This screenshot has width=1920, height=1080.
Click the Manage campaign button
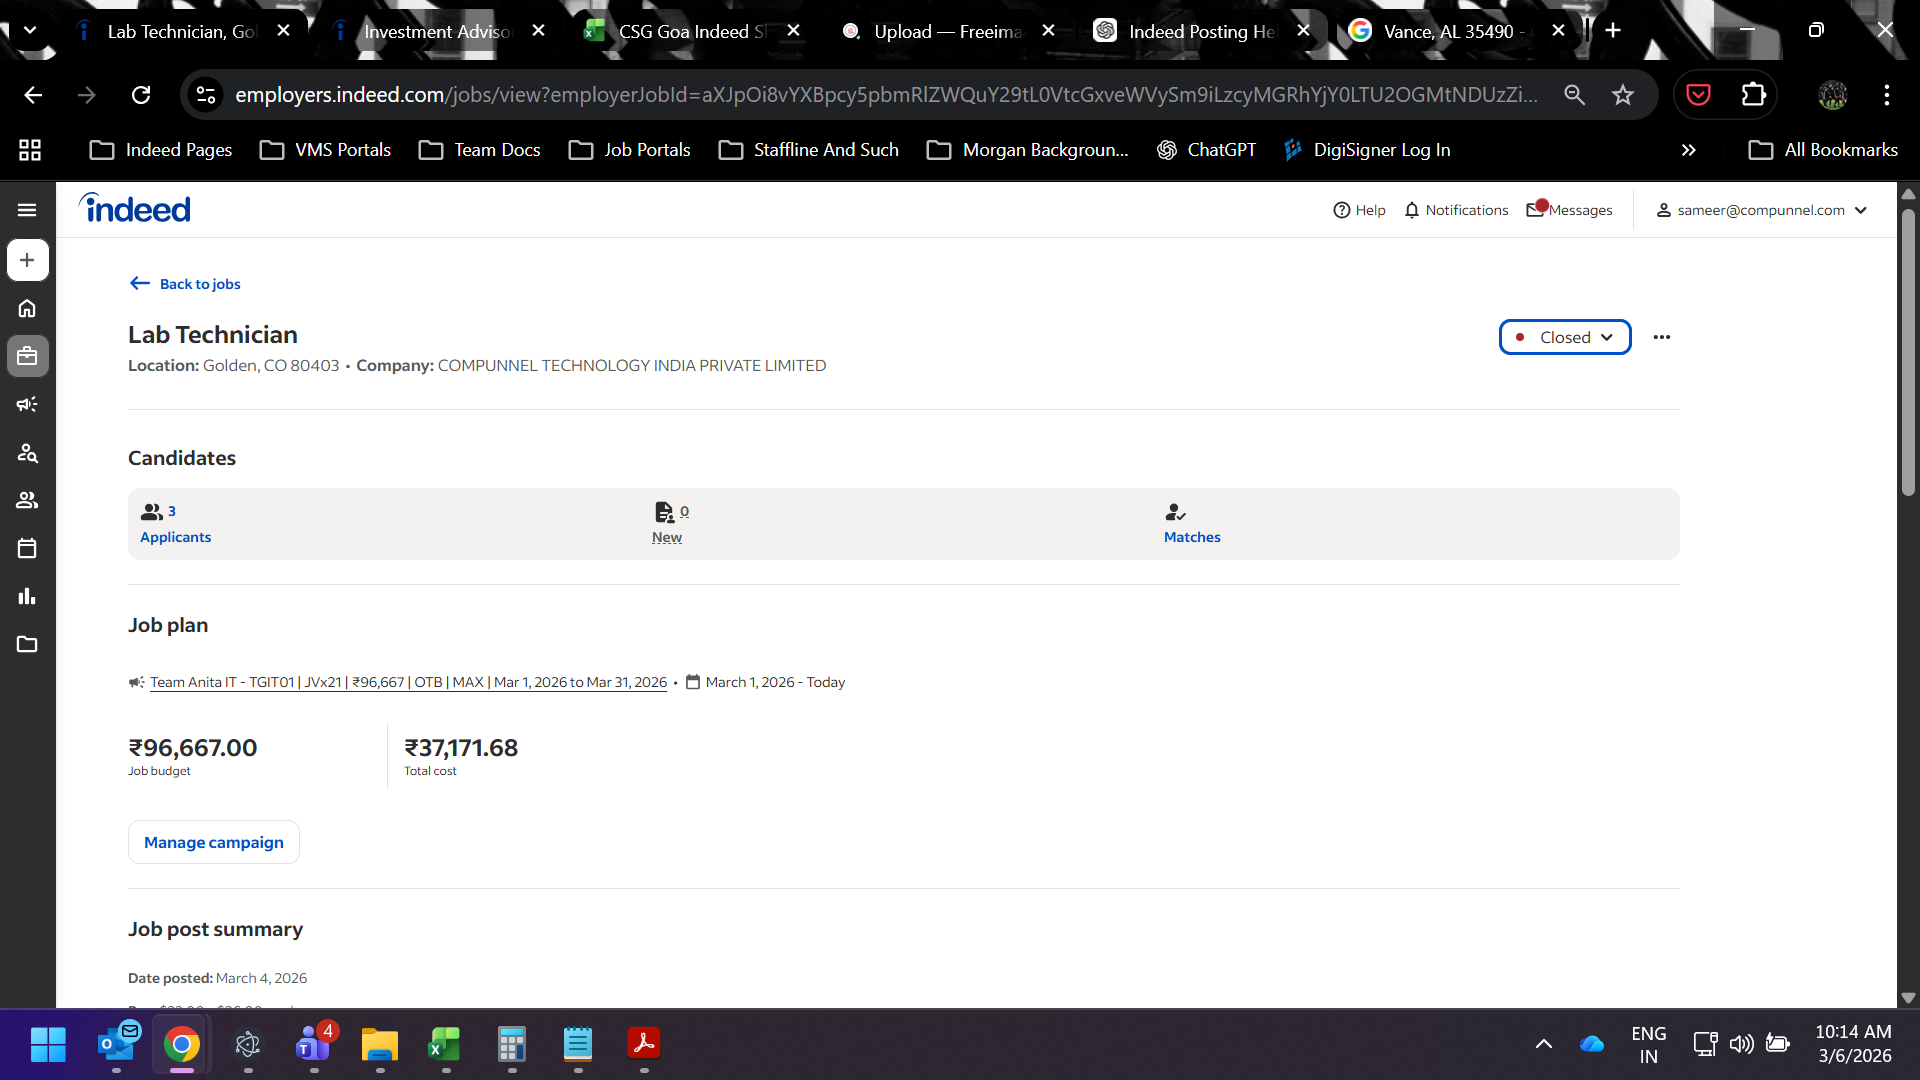click(x=213, y=842)
